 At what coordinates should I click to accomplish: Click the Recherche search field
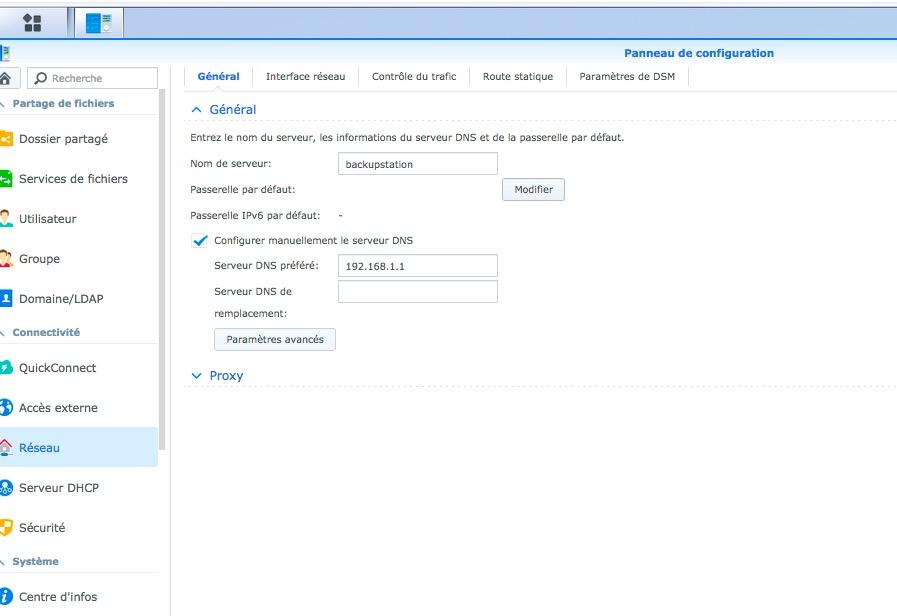(93, 78)
